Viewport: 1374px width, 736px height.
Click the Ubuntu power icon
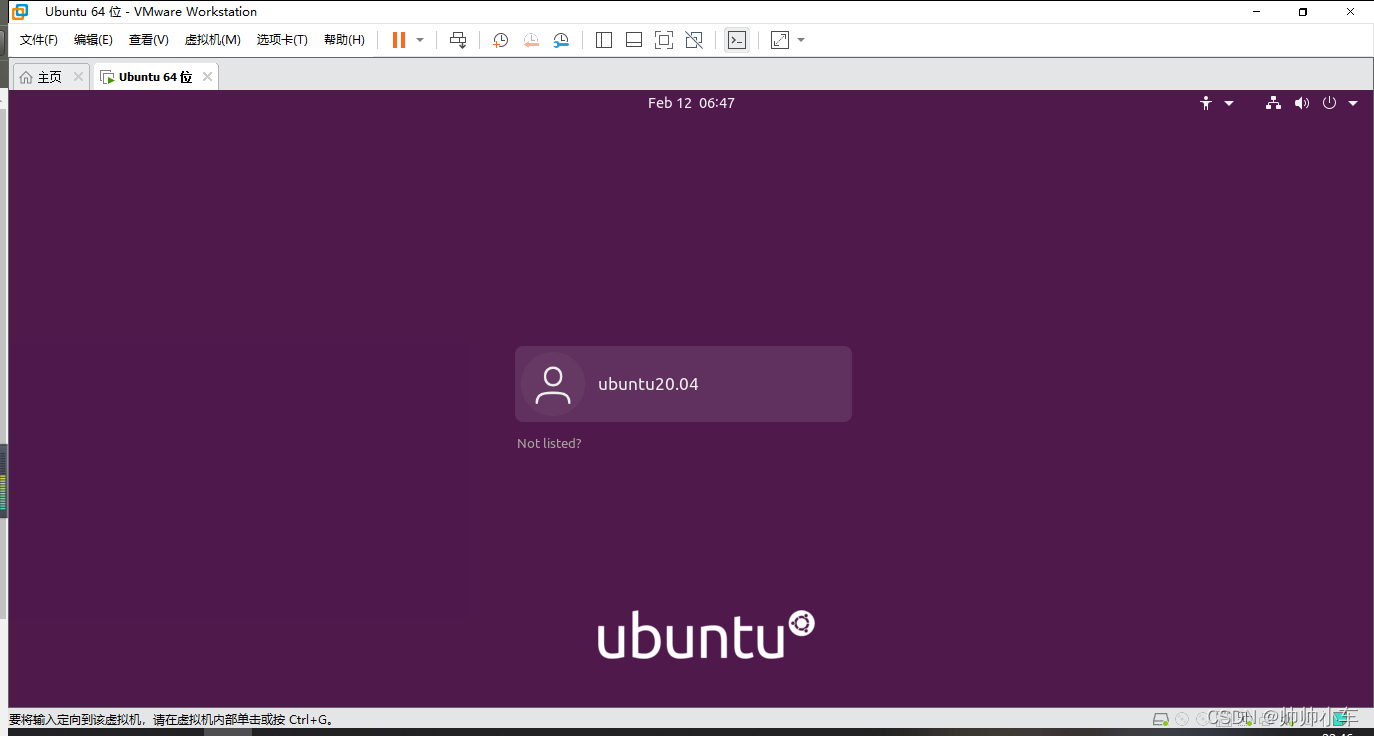[1329, 103]
